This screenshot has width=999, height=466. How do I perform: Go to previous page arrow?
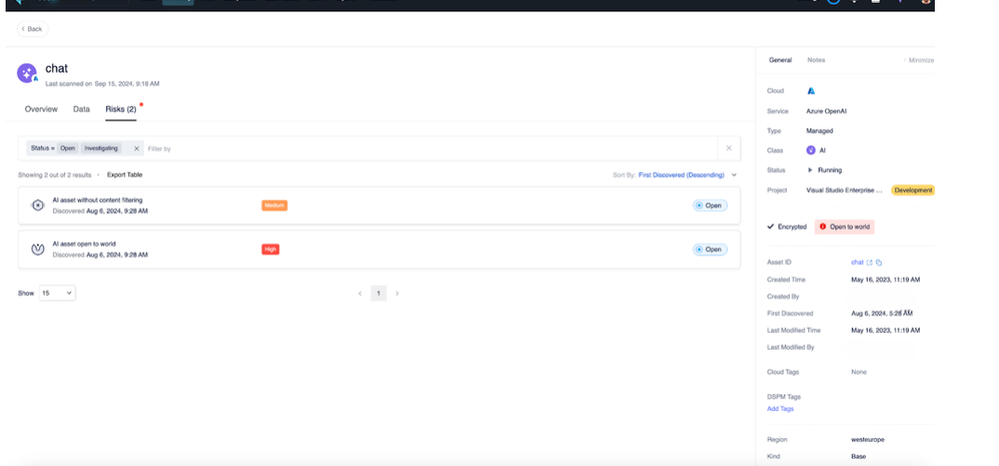(360, 293)
